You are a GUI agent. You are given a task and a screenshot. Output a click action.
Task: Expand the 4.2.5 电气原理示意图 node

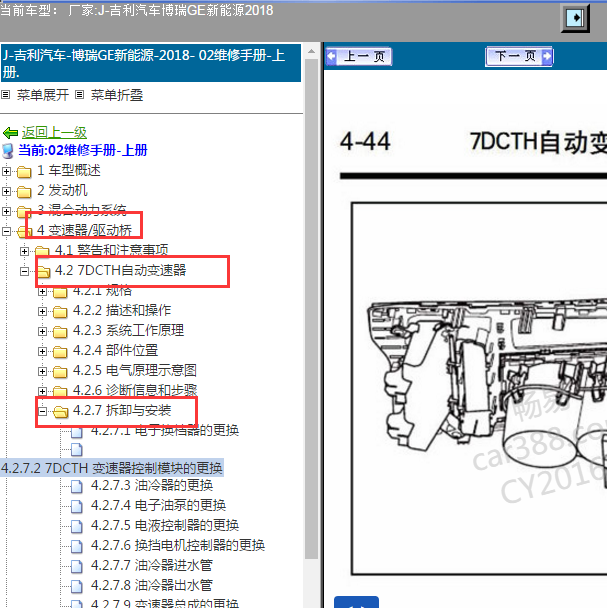[x=42, y=371]
